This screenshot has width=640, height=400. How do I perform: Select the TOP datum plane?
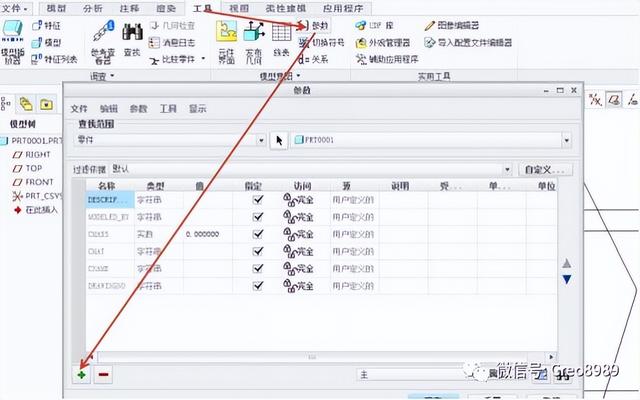pos(28,168)
